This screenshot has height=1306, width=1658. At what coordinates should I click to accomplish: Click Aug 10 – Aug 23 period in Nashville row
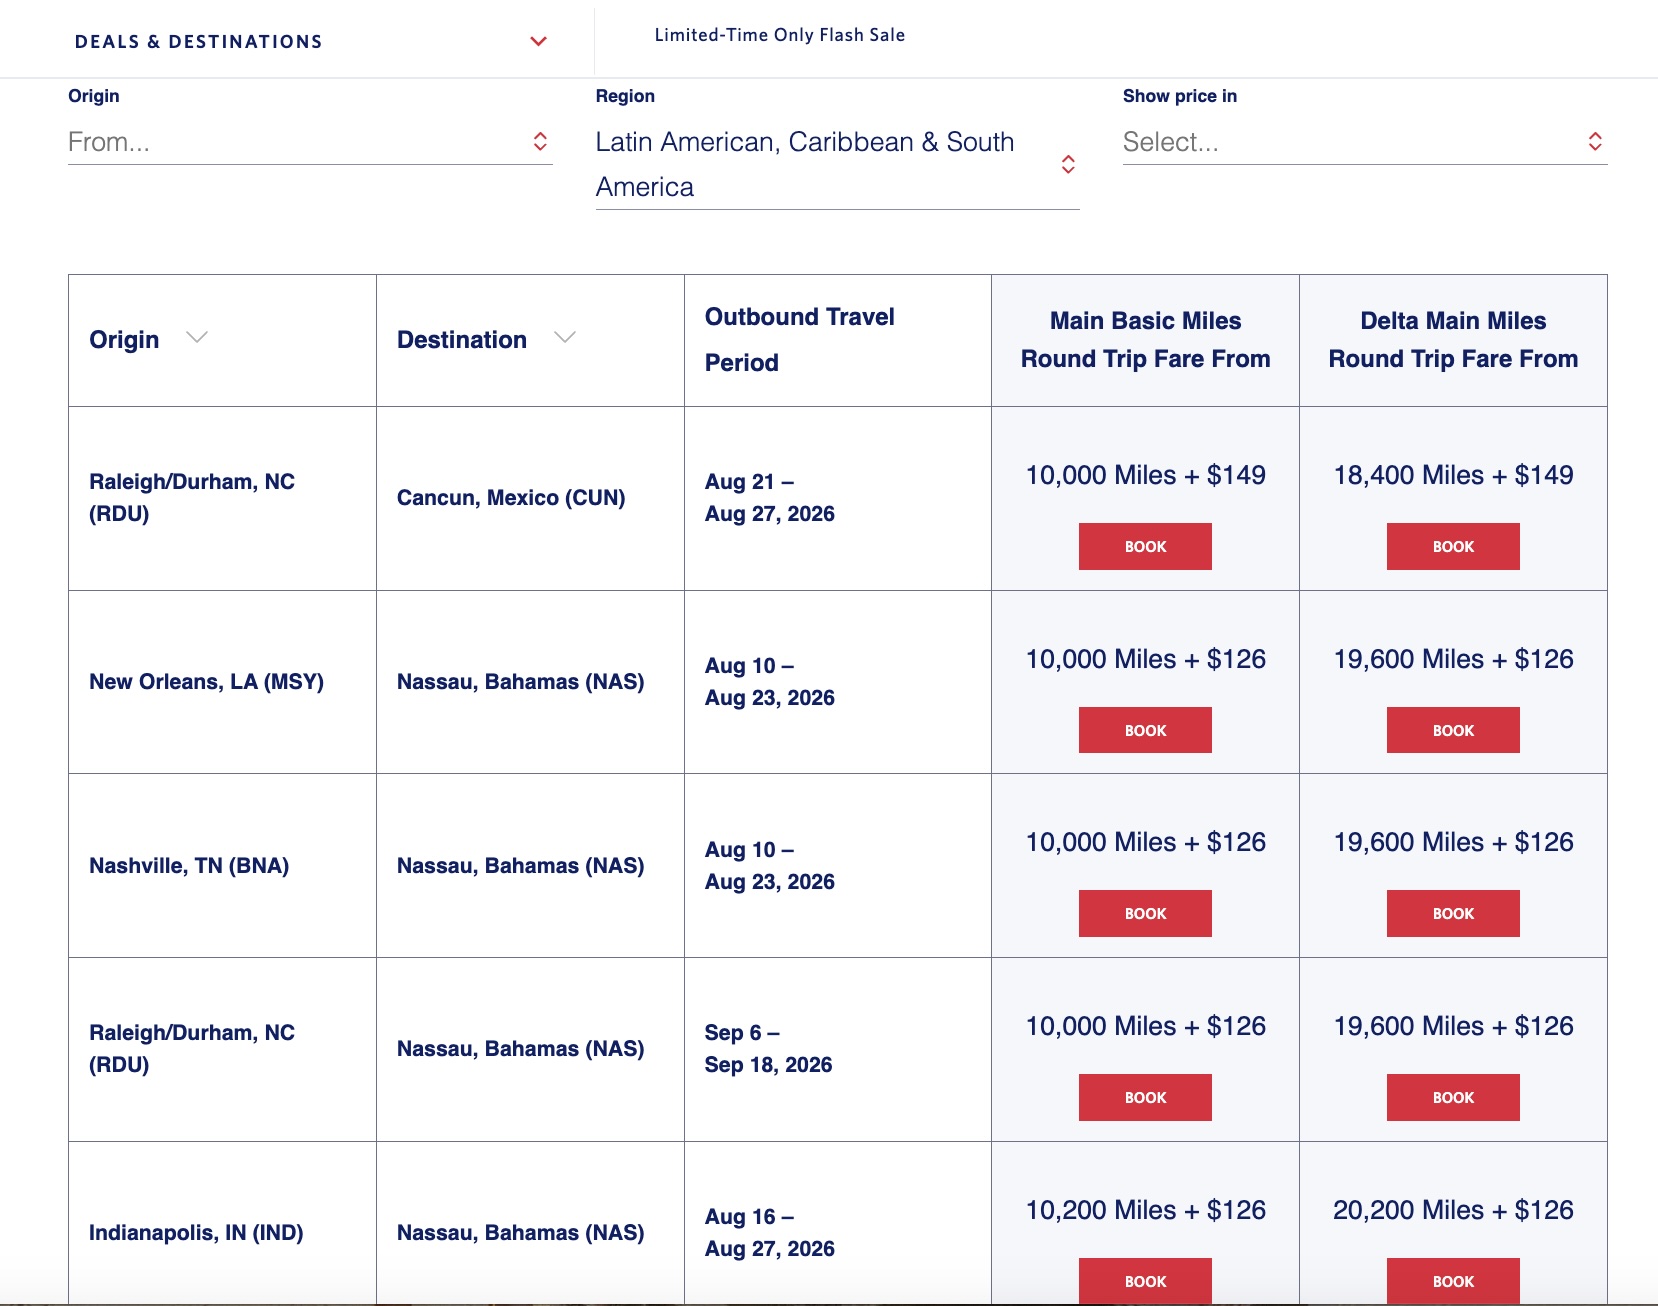pyautogui.click(x=770, y=866)
